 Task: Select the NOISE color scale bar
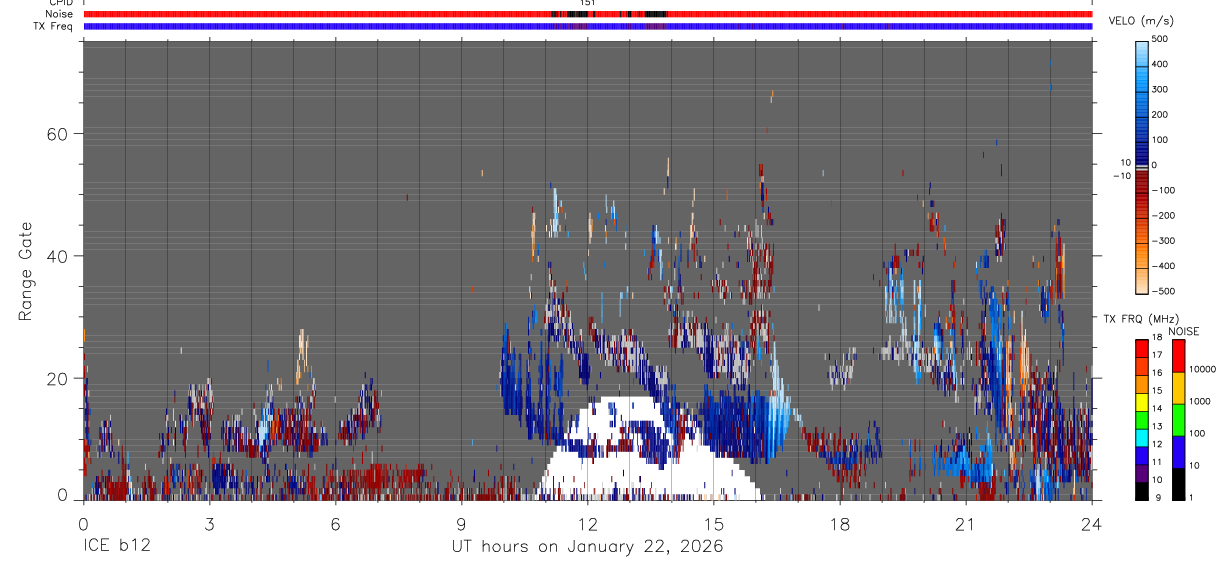coord(1178,419)
